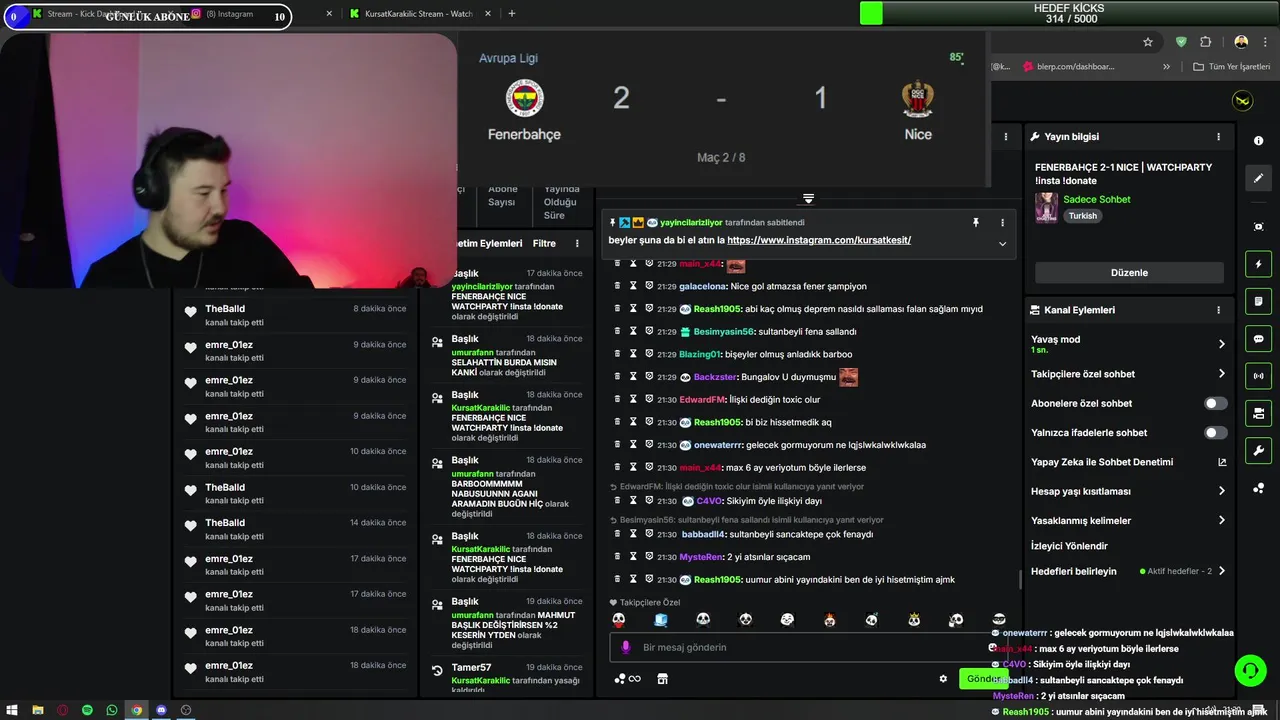Open a new browser tab

click(512, 14)
